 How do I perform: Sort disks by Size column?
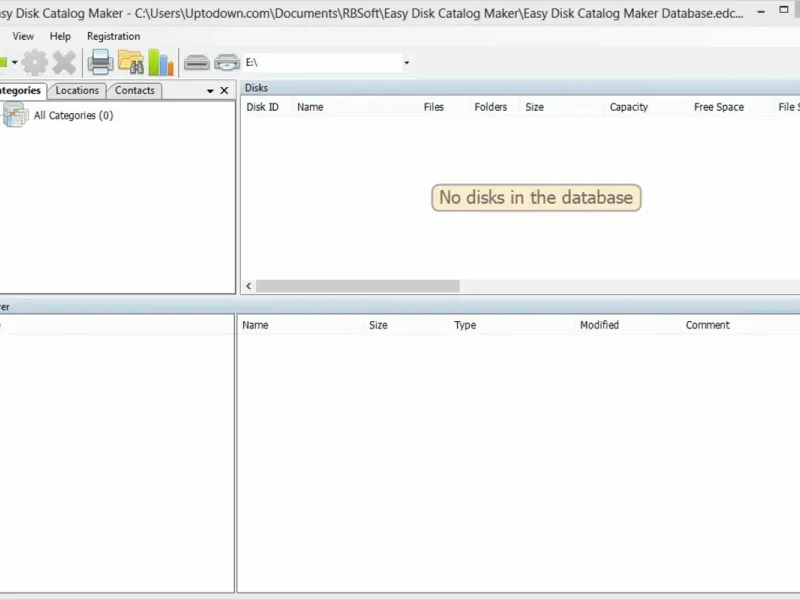pyautogui.click(x=535, y=107)
